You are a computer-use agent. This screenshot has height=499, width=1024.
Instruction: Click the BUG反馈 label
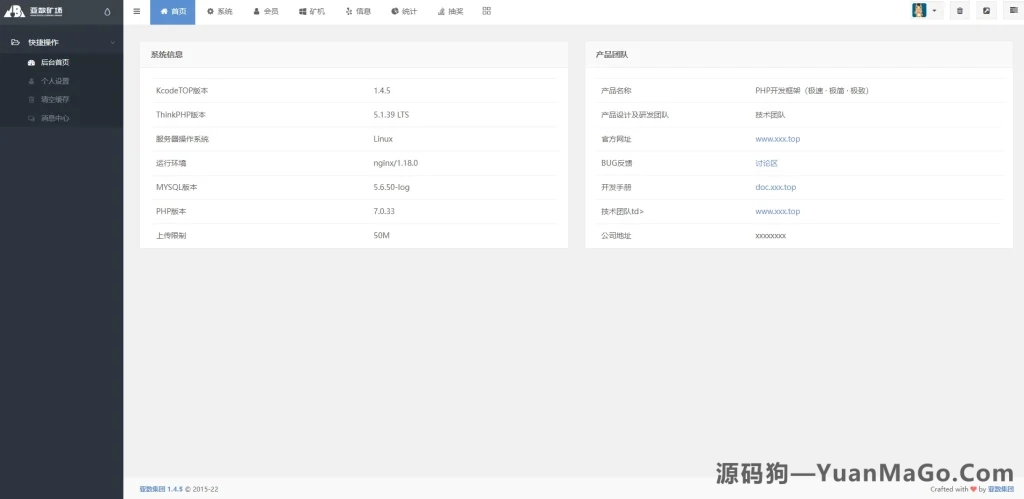616,163
